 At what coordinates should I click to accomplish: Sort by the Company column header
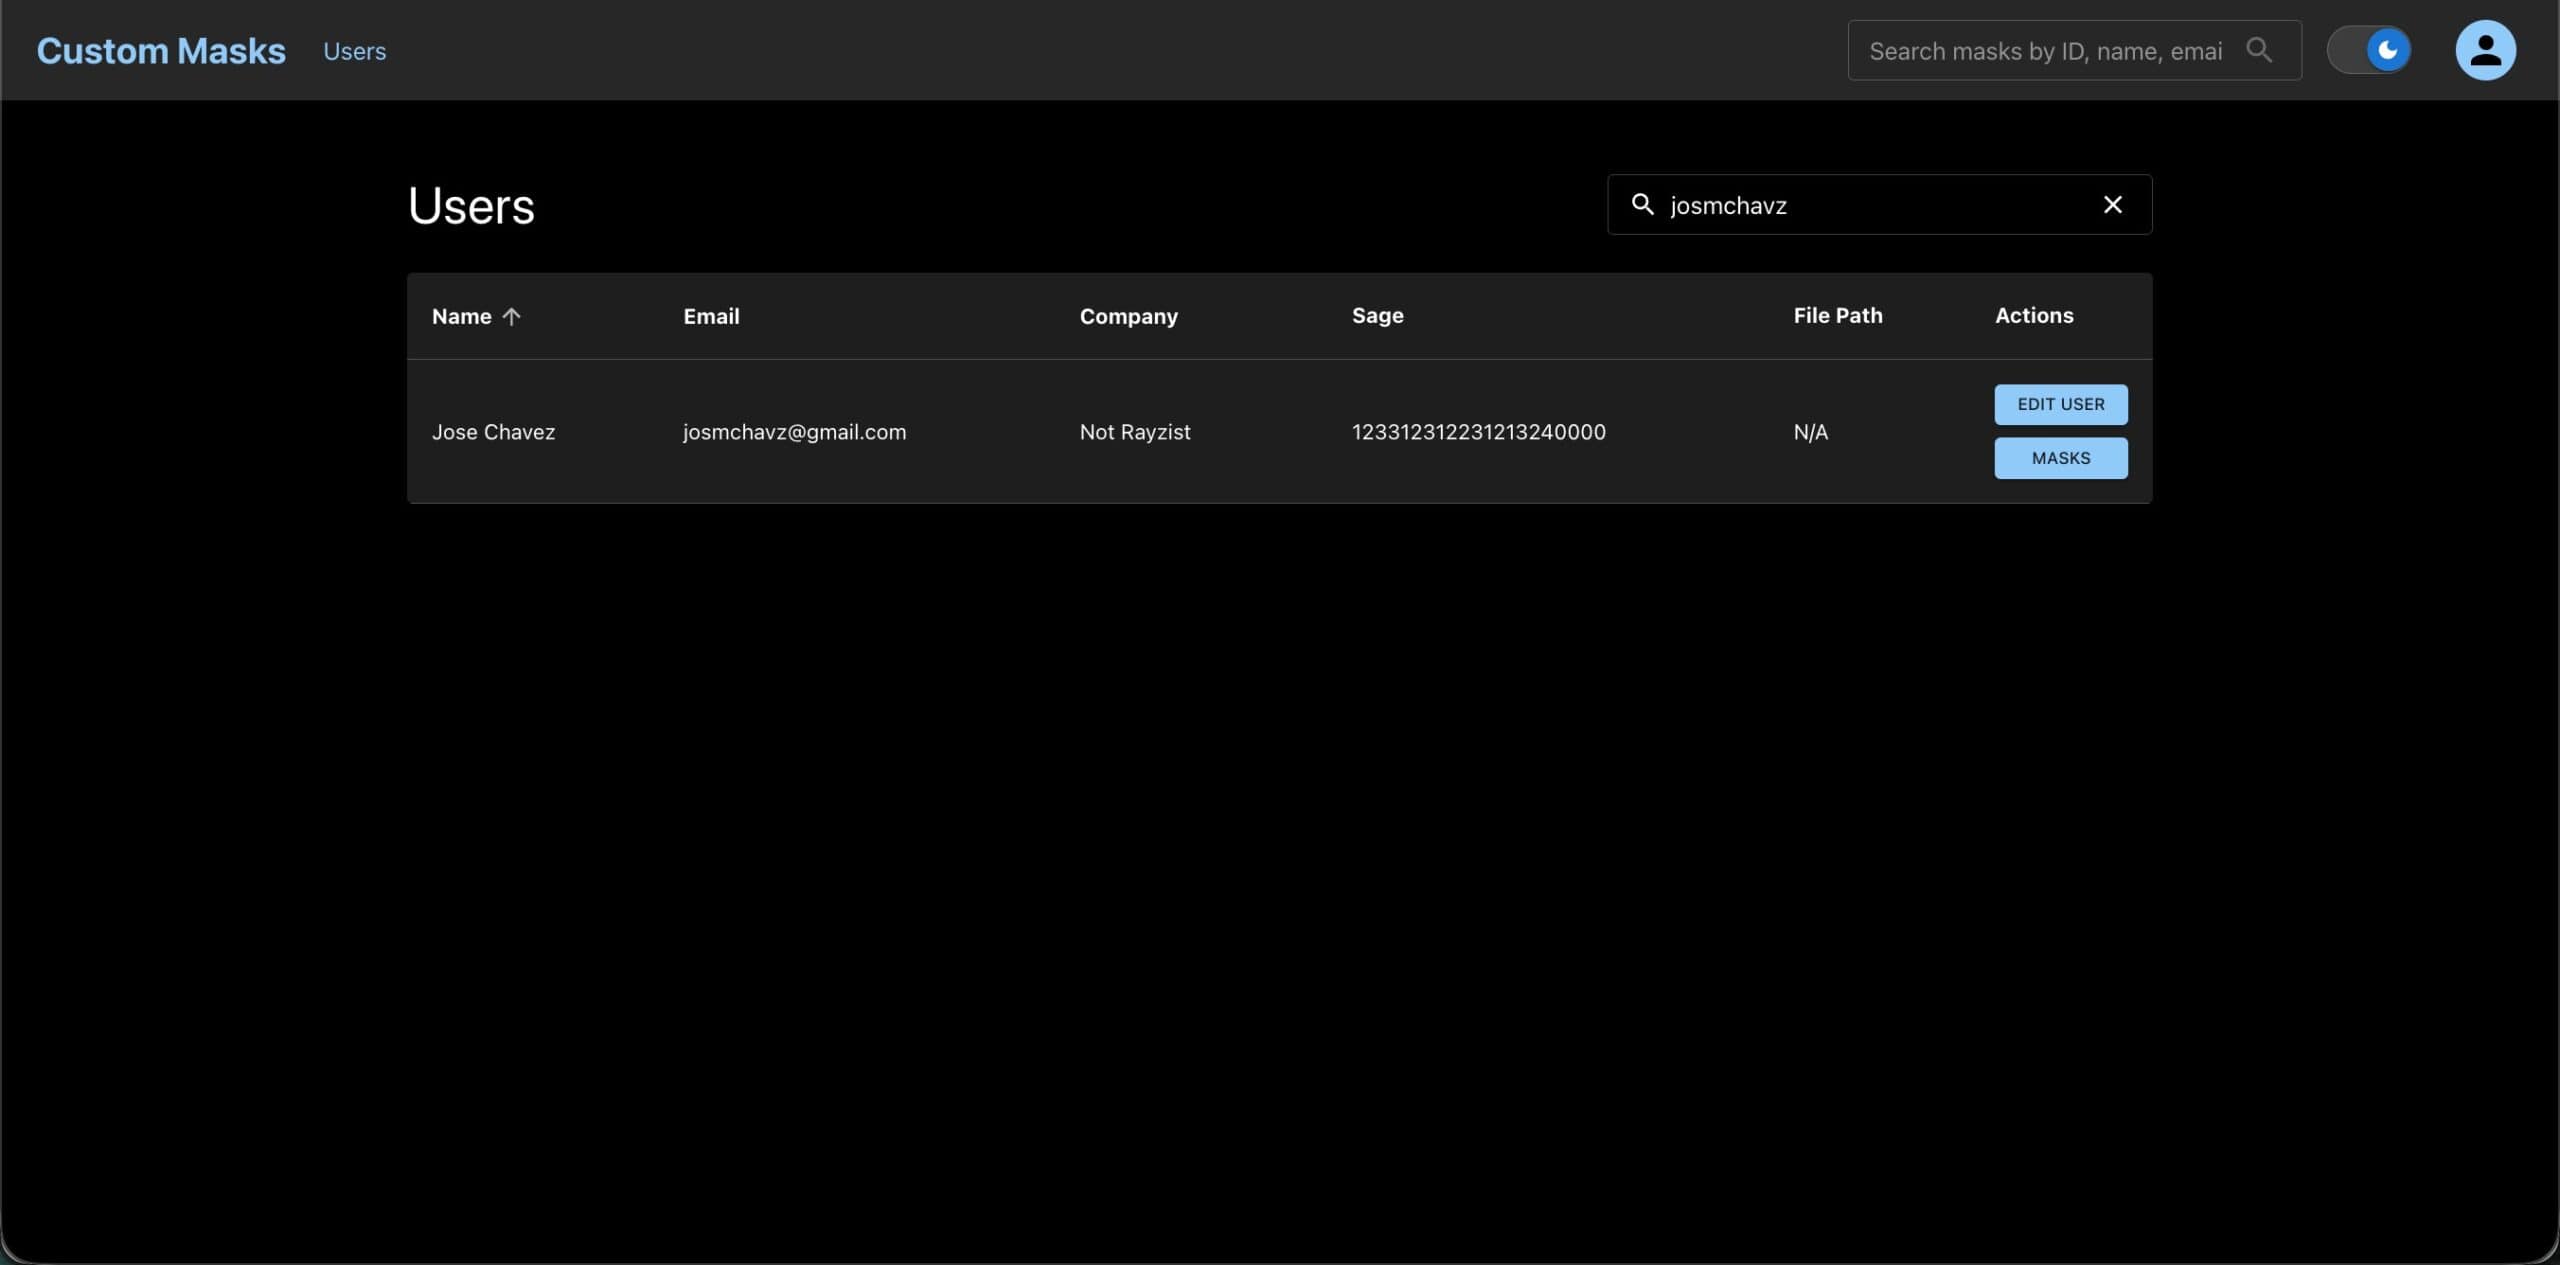tap(1128, 316)
